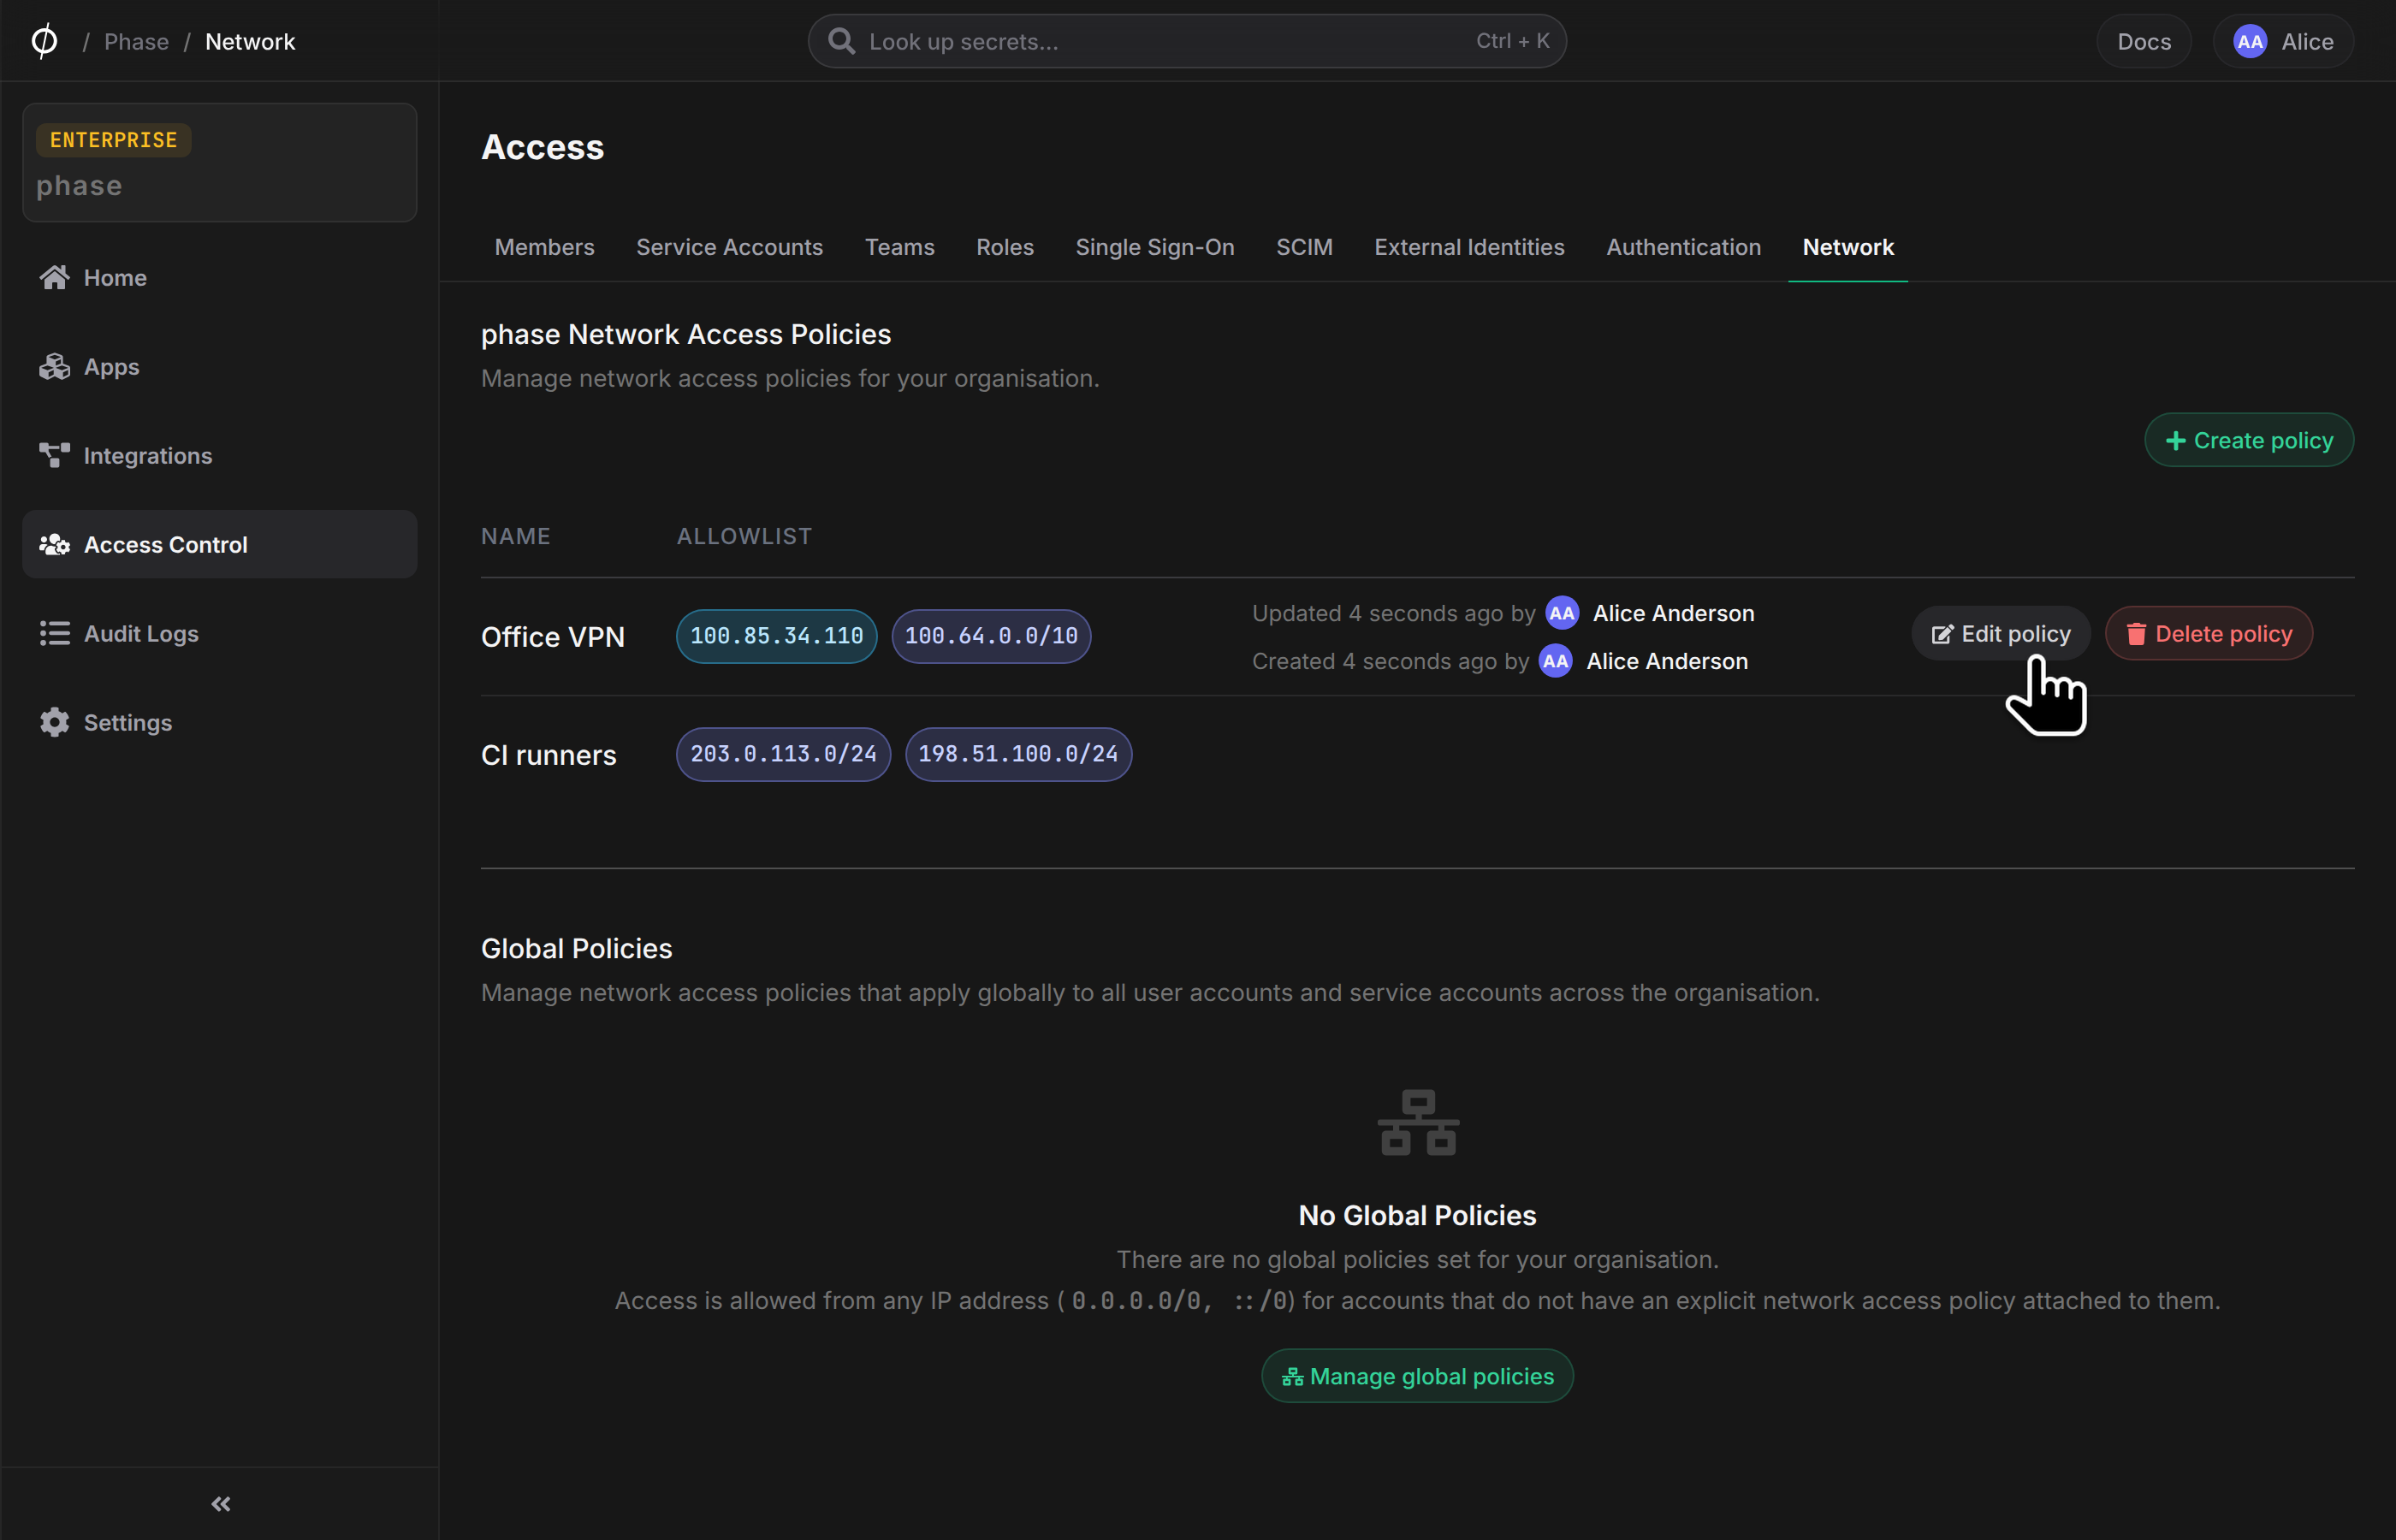Screen dimensions: 2396x1540
Task: Click the Phase breadcrumb link
Action: pos(136,41)
